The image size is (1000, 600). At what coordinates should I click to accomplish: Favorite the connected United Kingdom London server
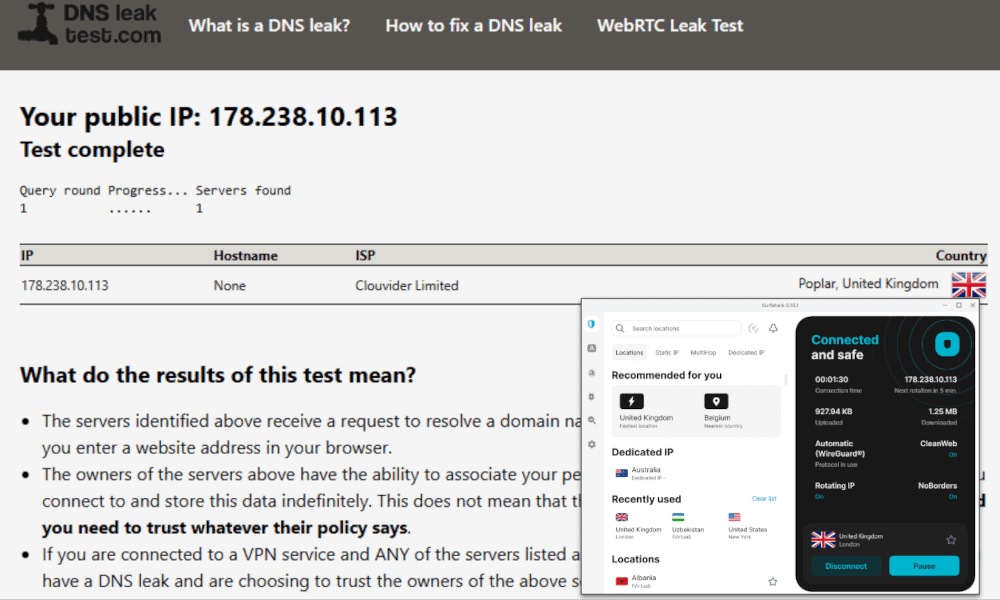951,540
